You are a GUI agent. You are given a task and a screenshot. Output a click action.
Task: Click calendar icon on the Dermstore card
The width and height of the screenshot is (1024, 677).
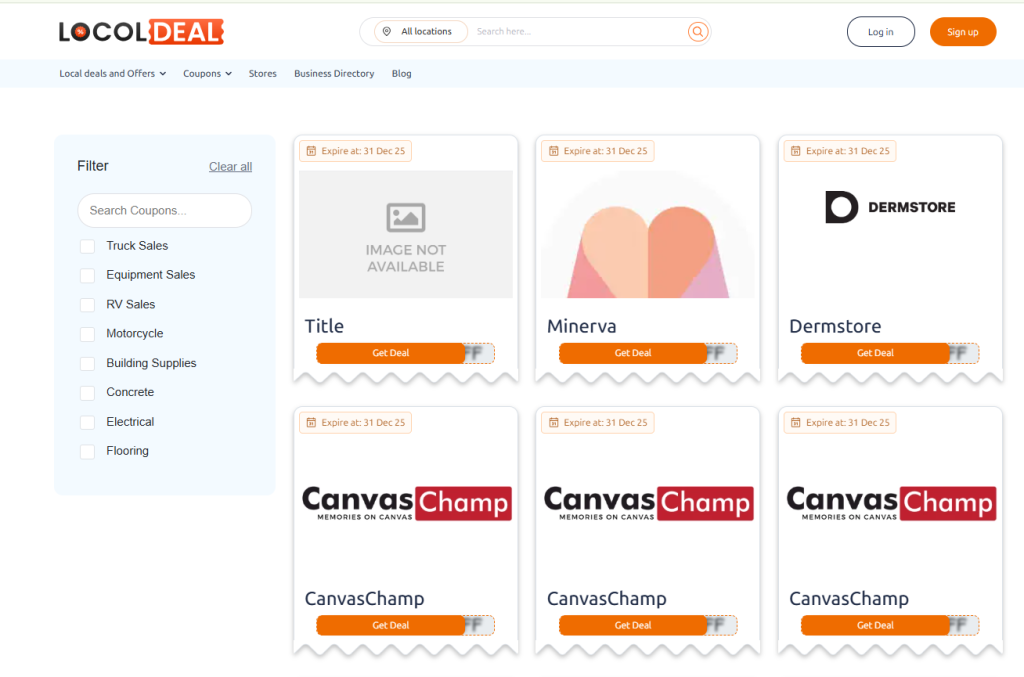[795, 151]
